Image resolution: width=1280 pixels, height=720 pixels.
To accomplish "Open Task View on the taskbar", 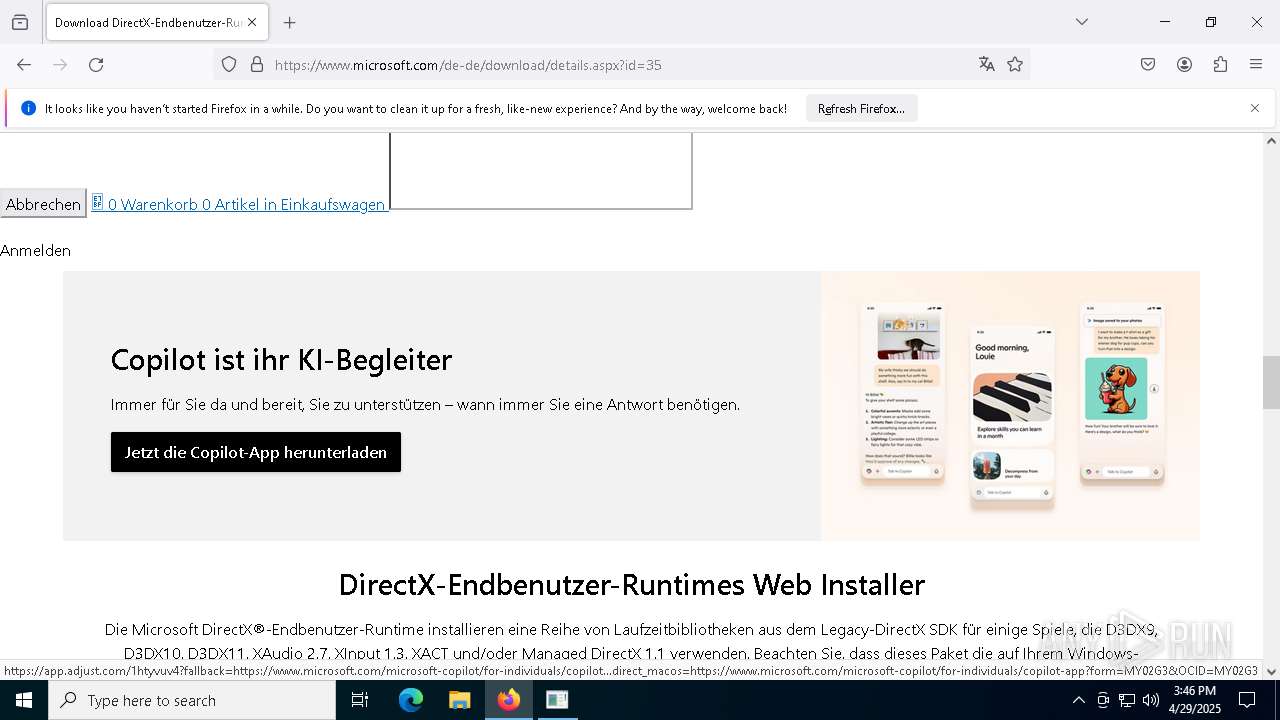I will click(361, 700).
